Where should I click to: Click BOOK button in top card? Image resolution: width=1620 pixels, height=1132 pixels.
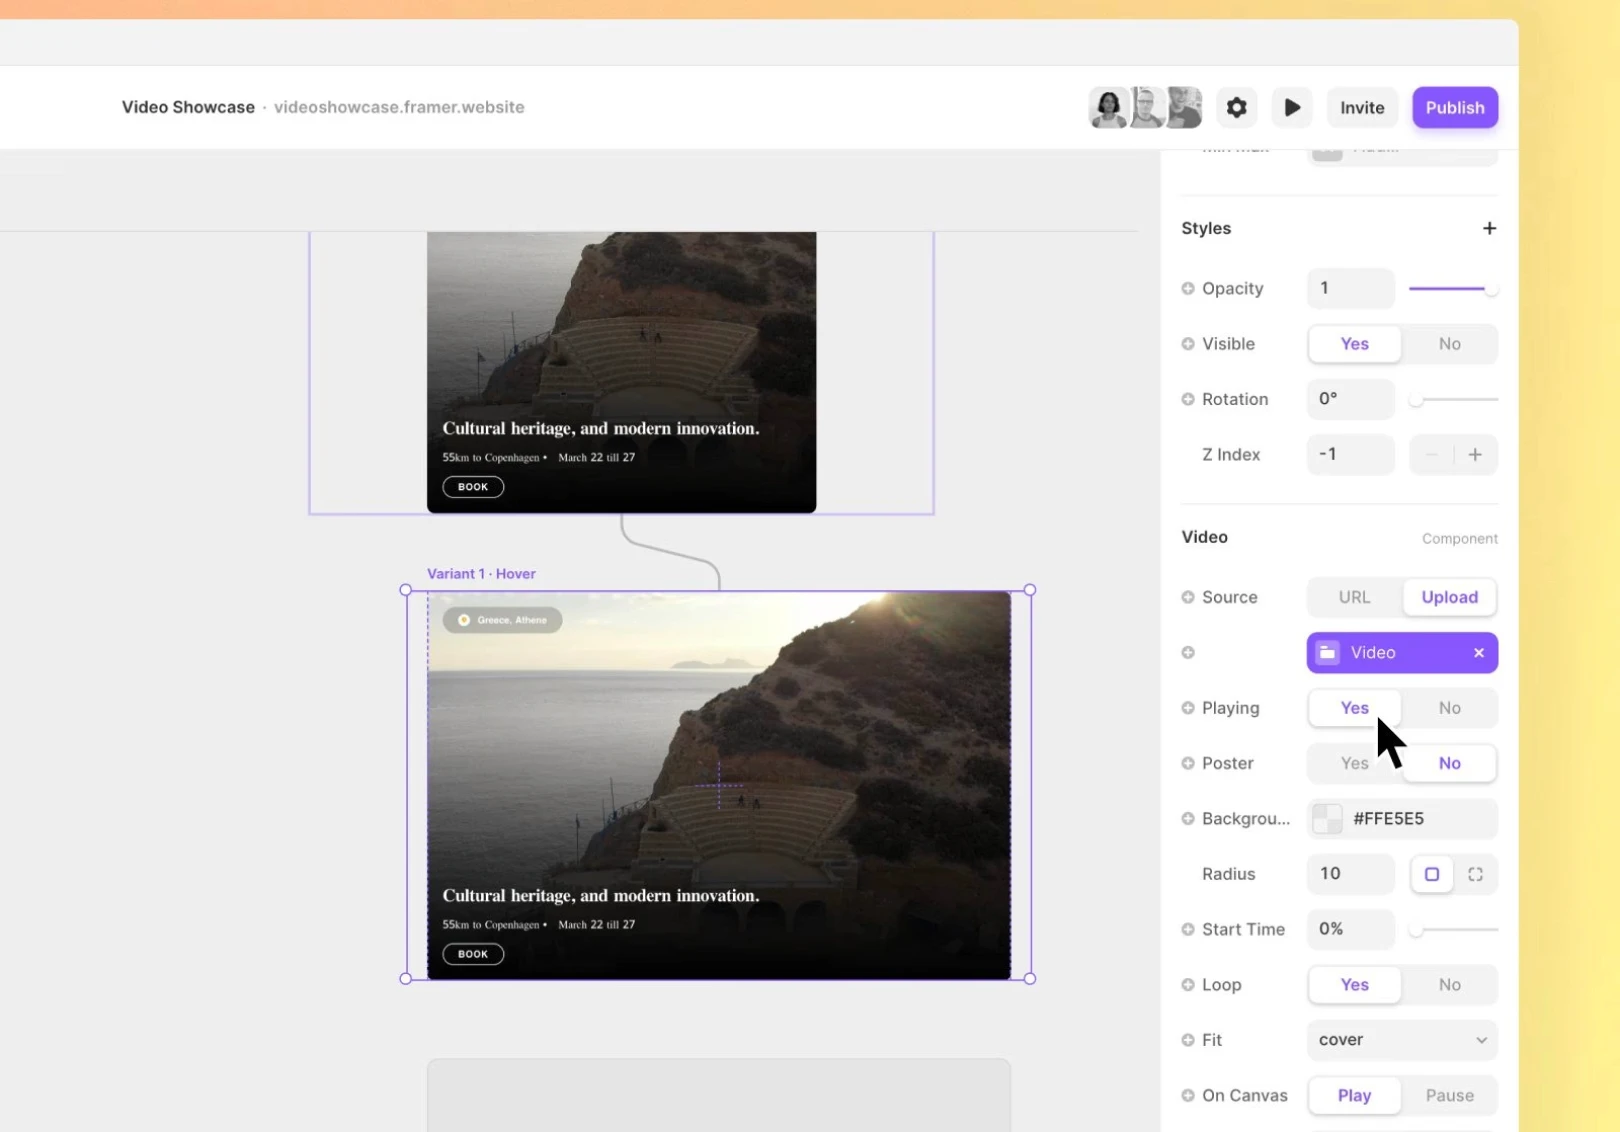pos(473,487)
